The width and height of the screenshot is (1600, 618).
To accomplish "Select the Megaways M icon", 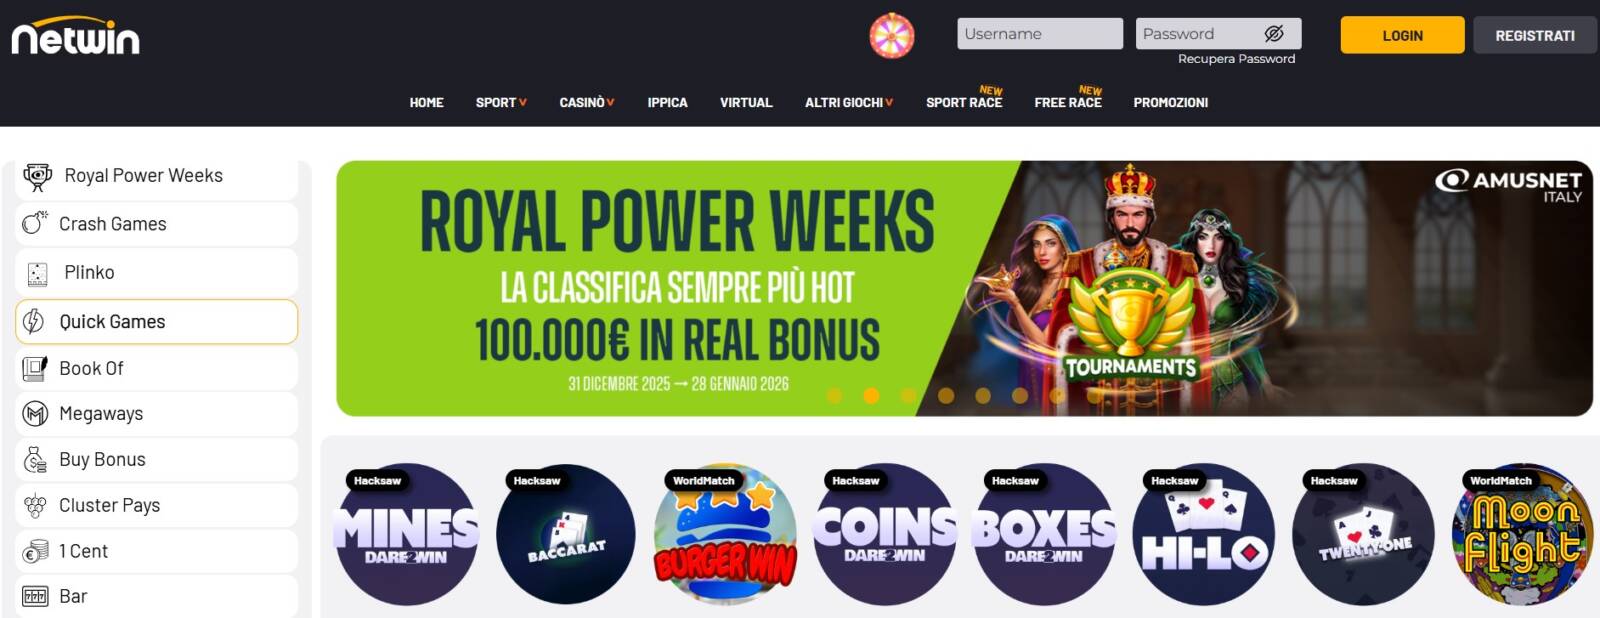I will click(x=35, y=414).
